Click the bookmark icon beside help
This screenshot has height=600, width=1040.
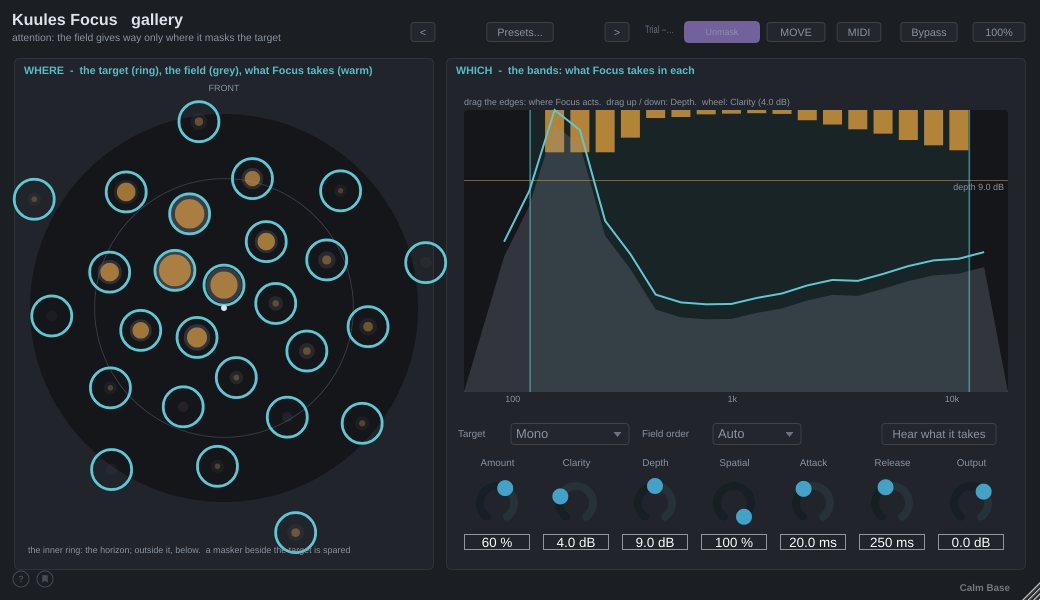coord(45,579)
